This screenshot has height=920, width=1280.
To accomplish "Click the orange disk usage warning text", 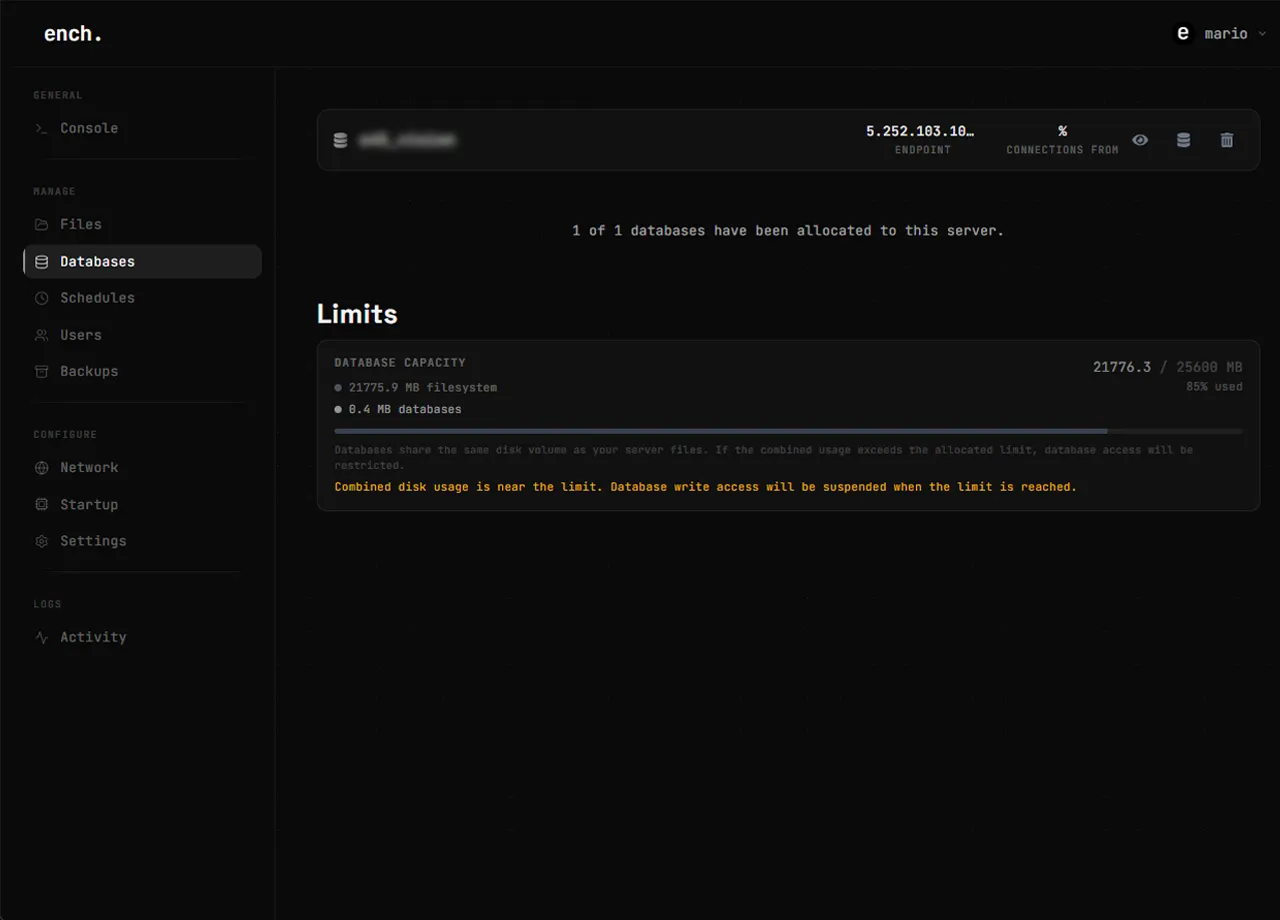I will [705, 487].
